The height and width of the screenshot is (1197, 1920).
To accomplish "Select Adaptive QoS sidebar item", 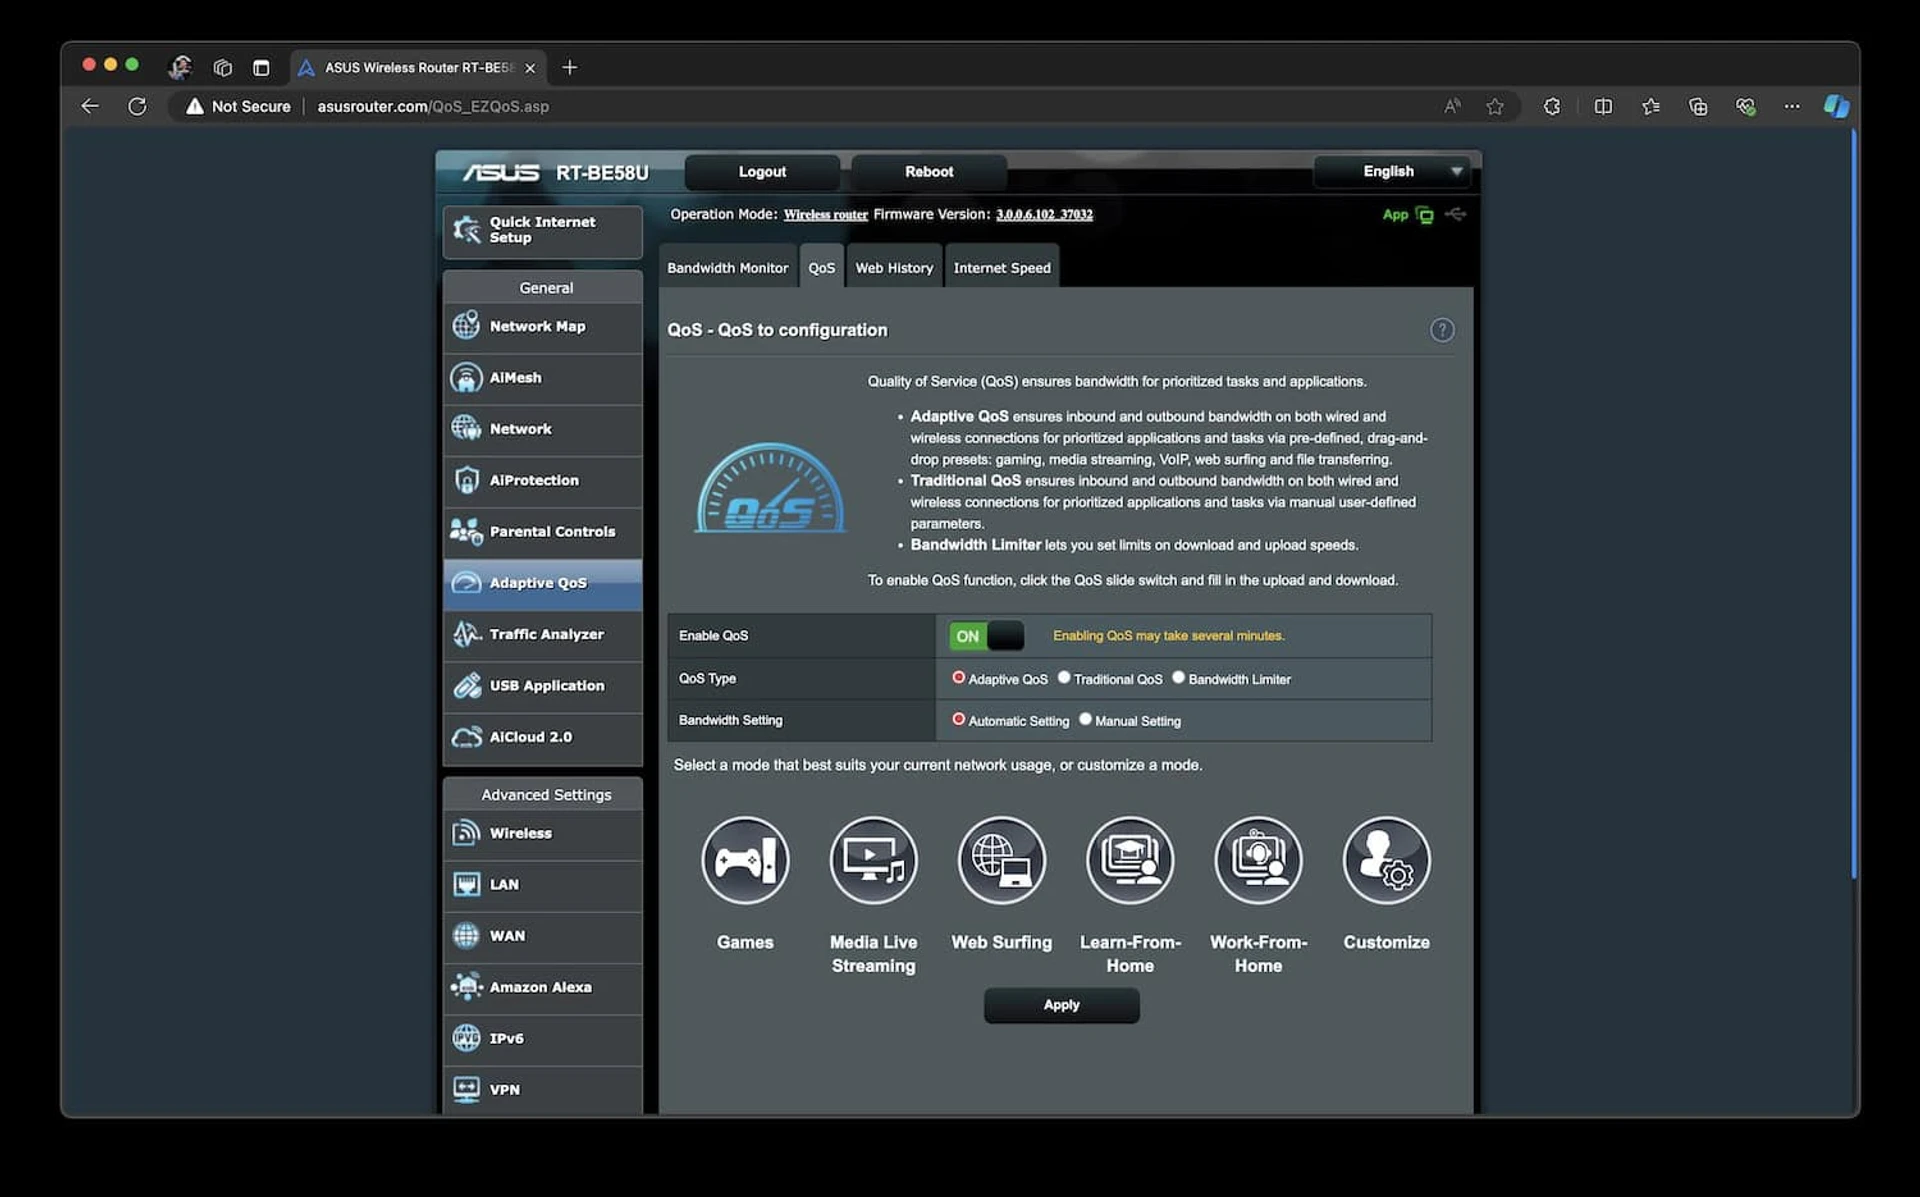I will pos(542,583).
